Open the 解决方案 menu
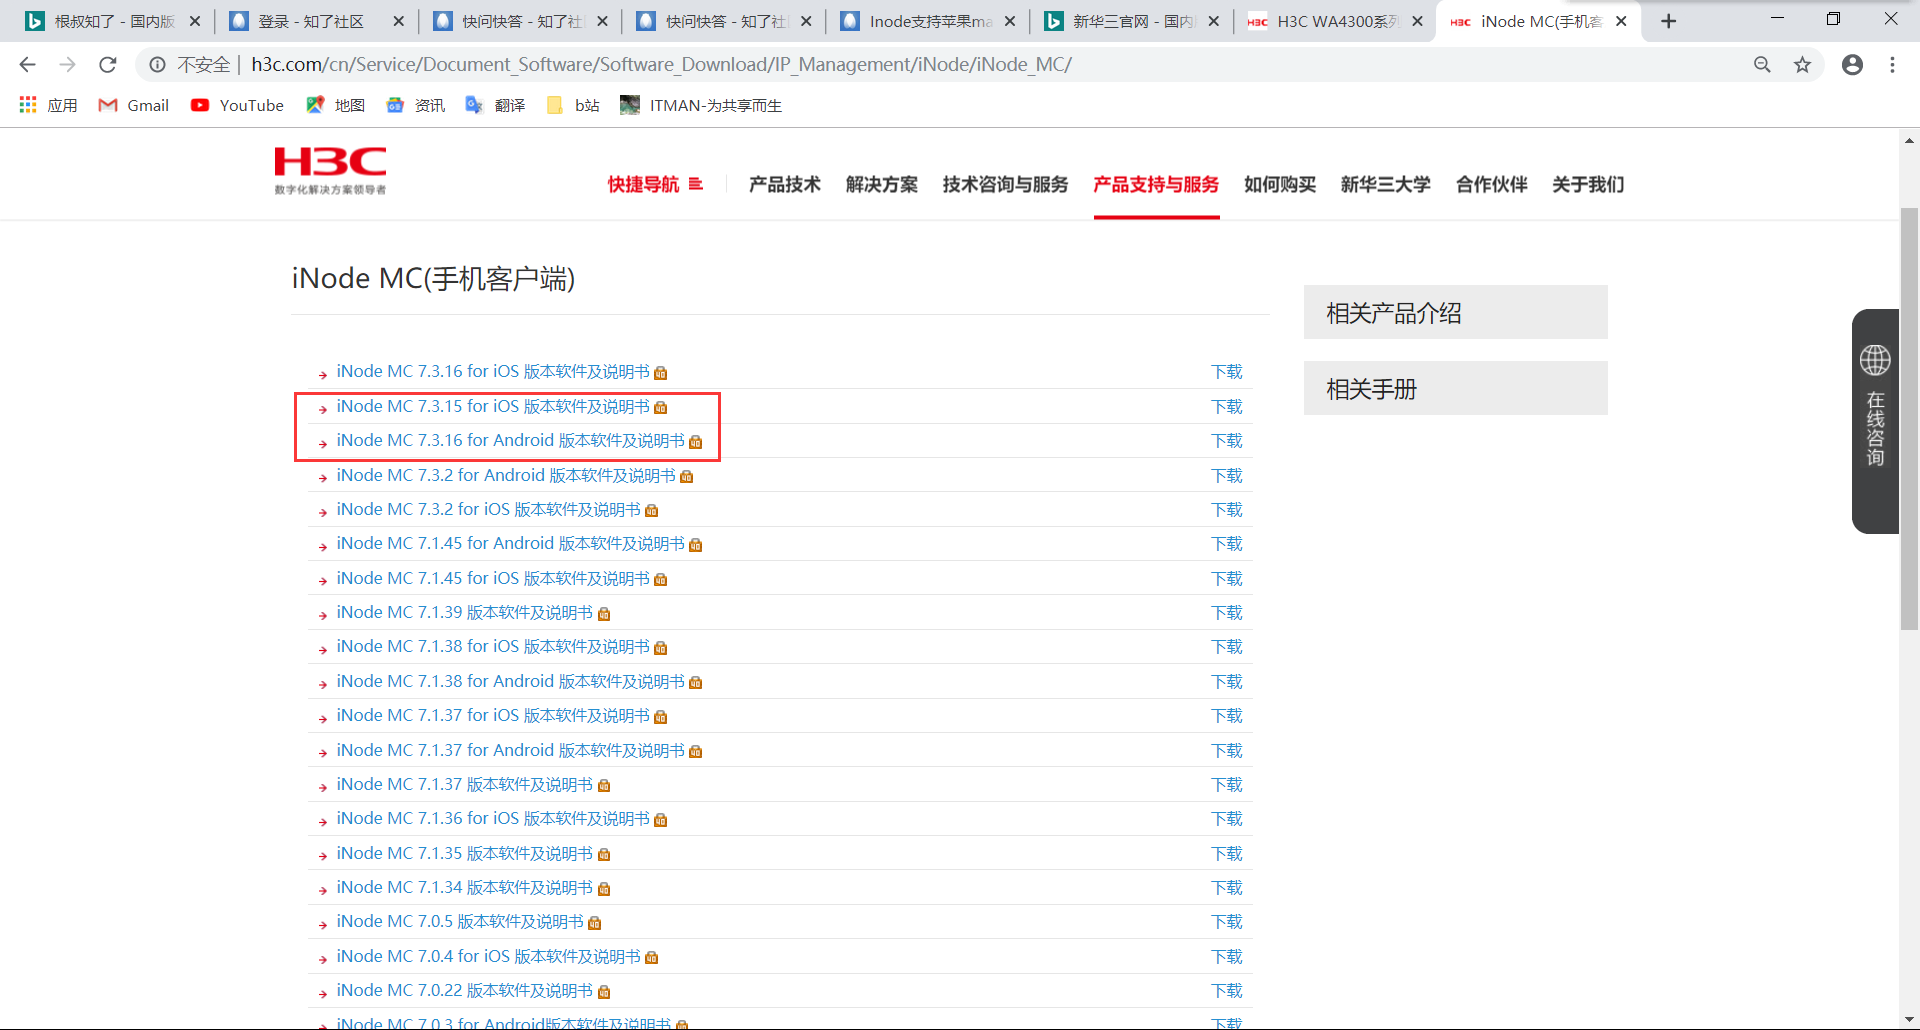This screenshot has width=1920, height=1030. (882, 184)
